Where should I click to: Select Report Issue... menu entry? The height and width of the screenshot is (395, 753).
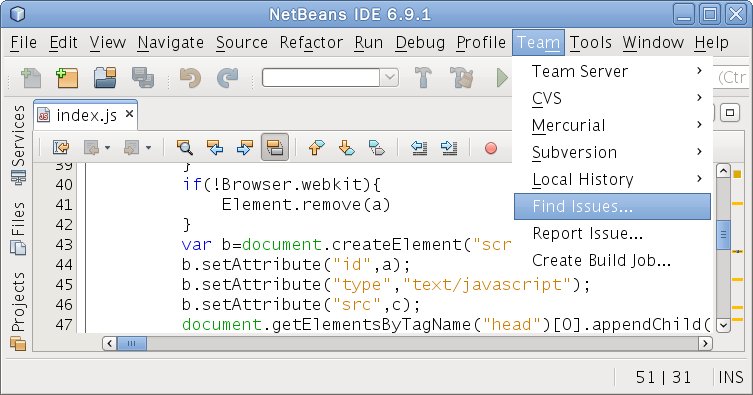click(x=612, y=233)
